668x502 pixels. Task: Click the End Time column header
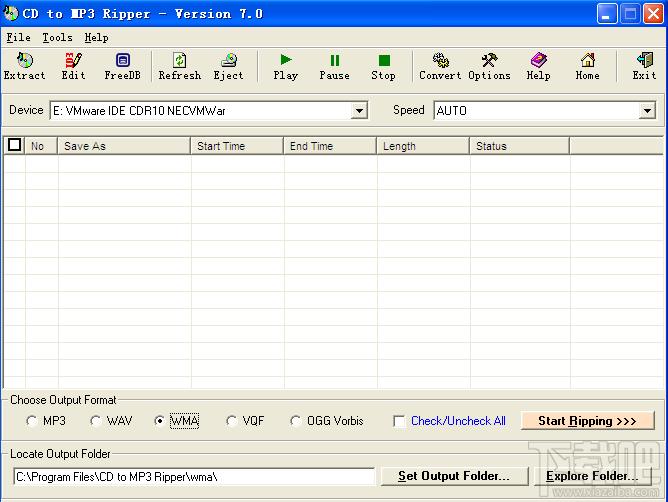(x=331, y=146)
